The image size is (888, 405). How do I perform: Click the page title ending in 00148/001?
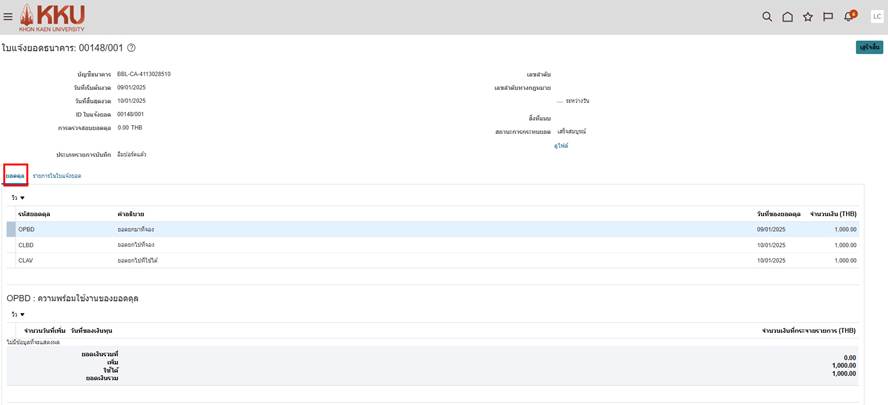pyautogui.click(x=62, y=48)
